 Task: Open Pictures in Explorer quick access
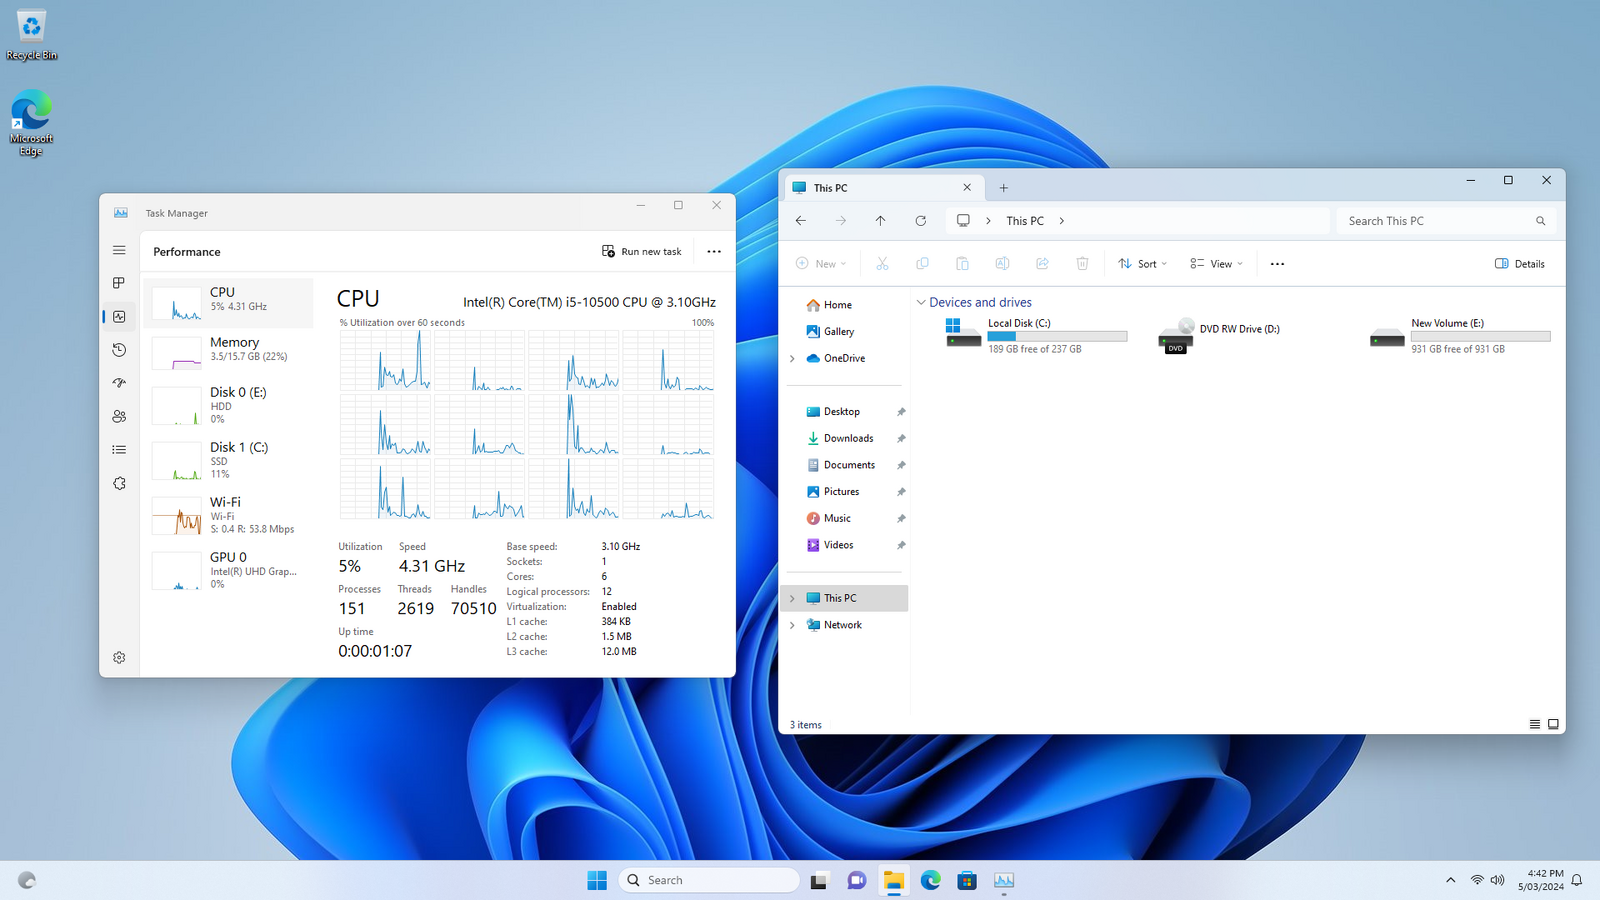[842, 491]
